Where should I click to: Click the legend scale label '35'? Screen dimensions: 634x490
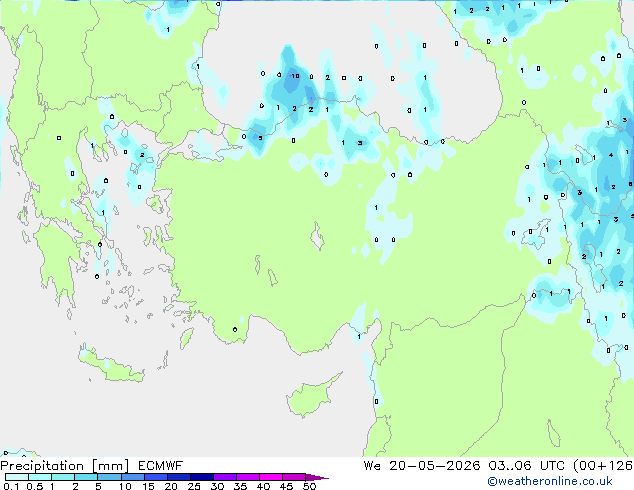click(x=240, y=486)
